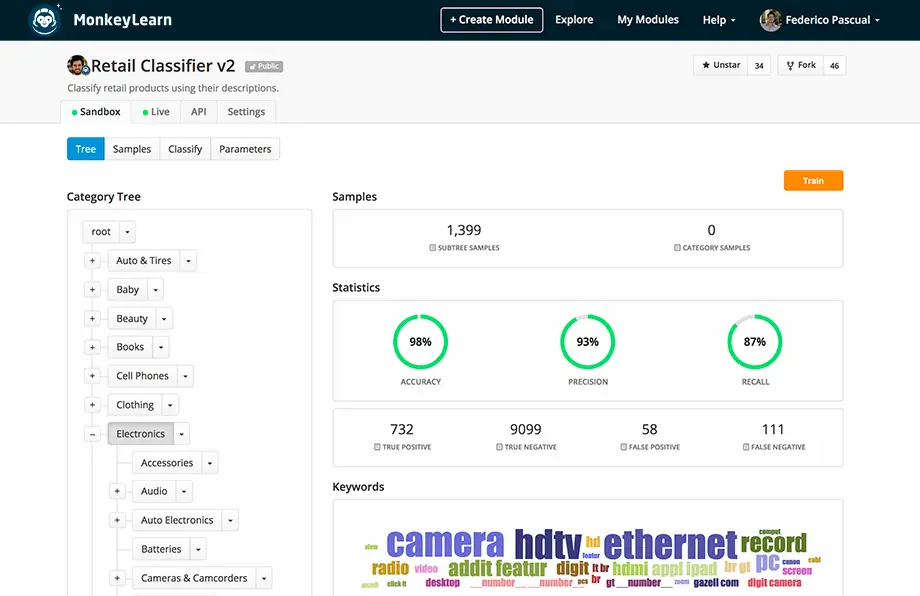
Task: Click the 98% accuracy gauge
Action: tap(420, 342)
